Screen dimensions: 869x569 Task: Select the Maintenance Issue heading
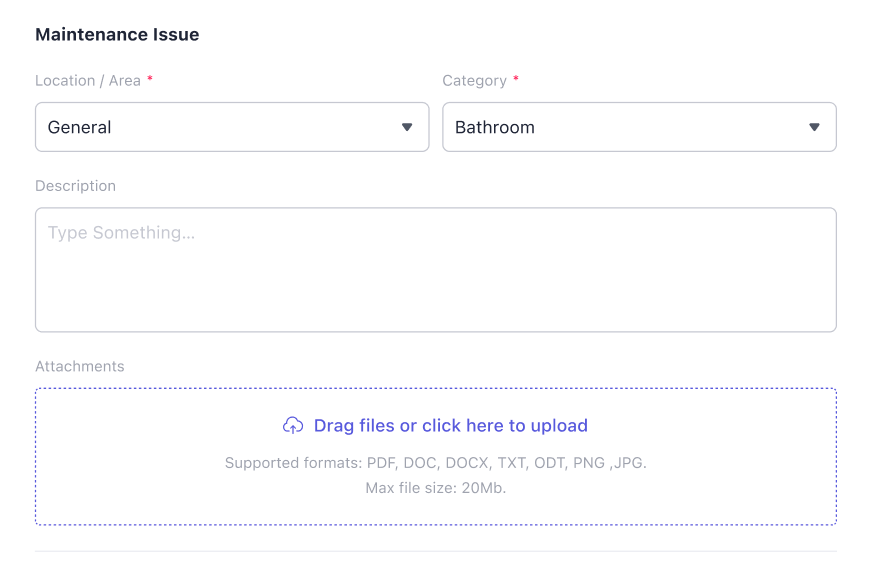click(117, 35)
